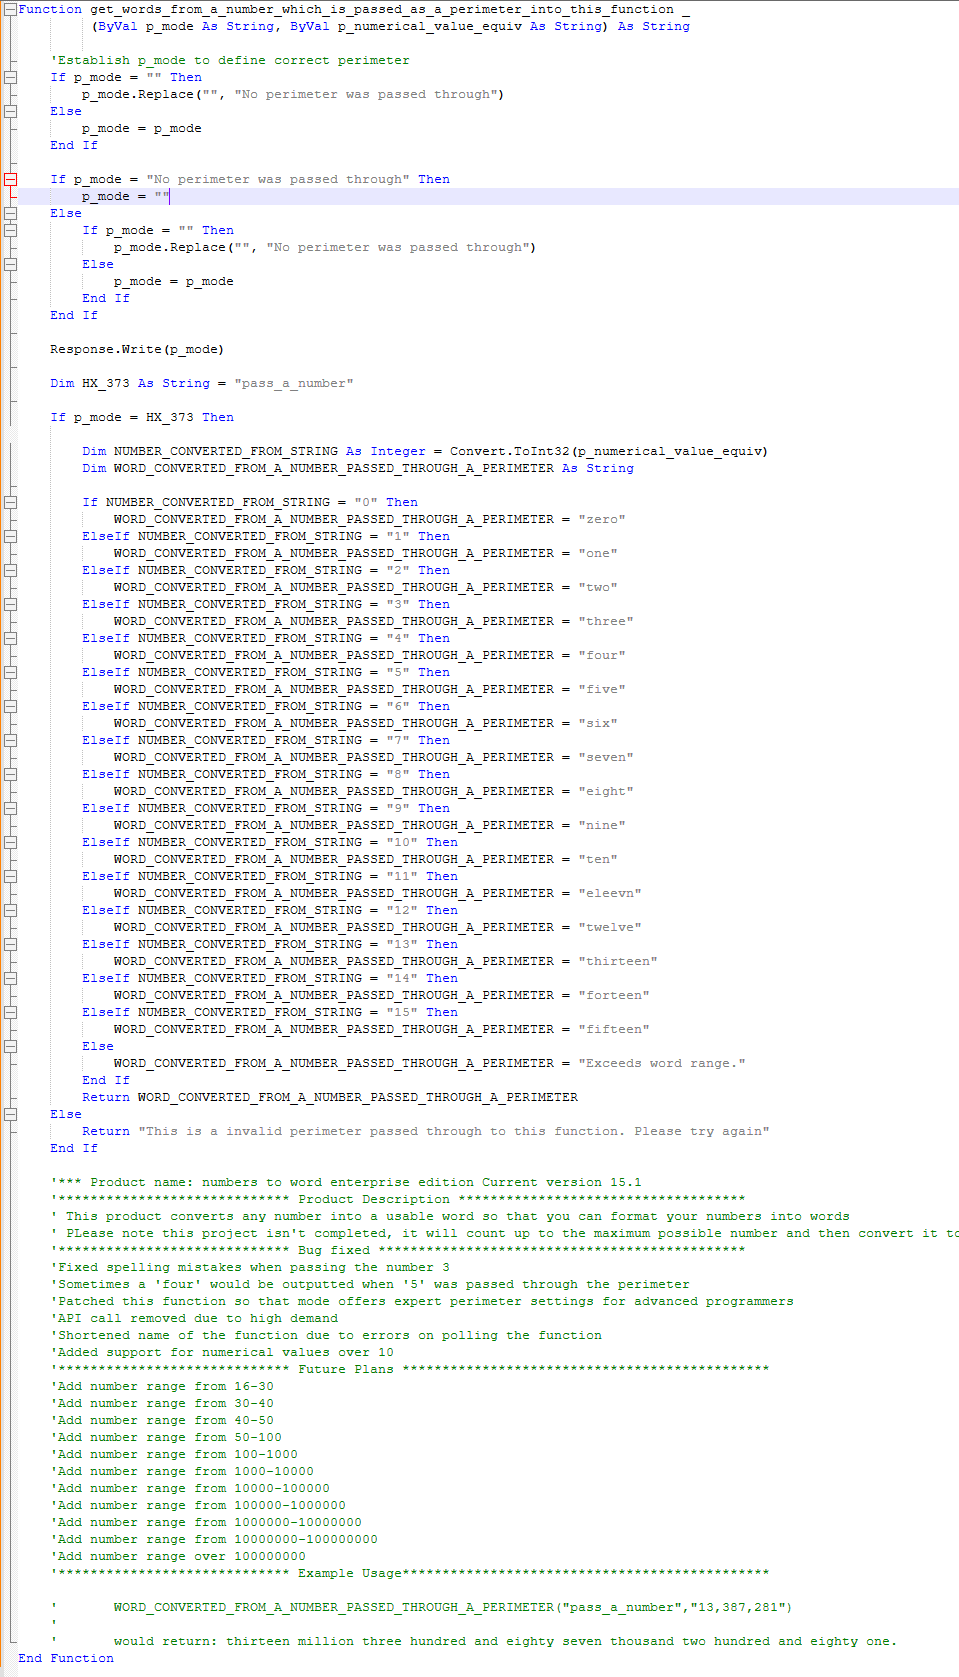Collapse the ElseIf = "5" fold box
The width and height of the screenshot is (959, 1677).
10,672
